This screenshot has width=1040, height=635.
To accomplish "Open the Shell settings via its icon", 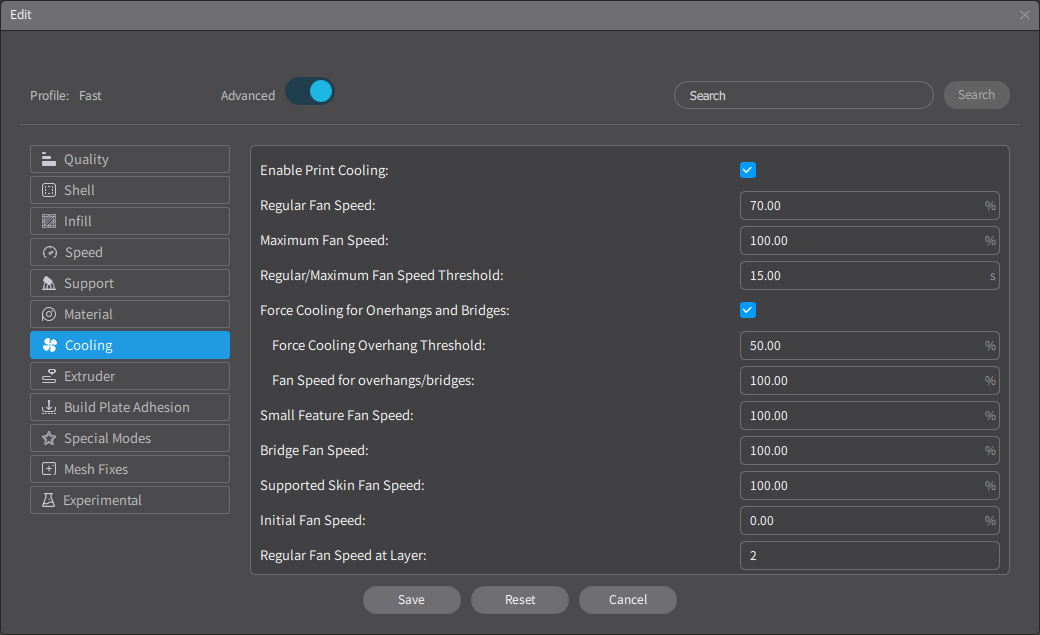I will (49, 189).
